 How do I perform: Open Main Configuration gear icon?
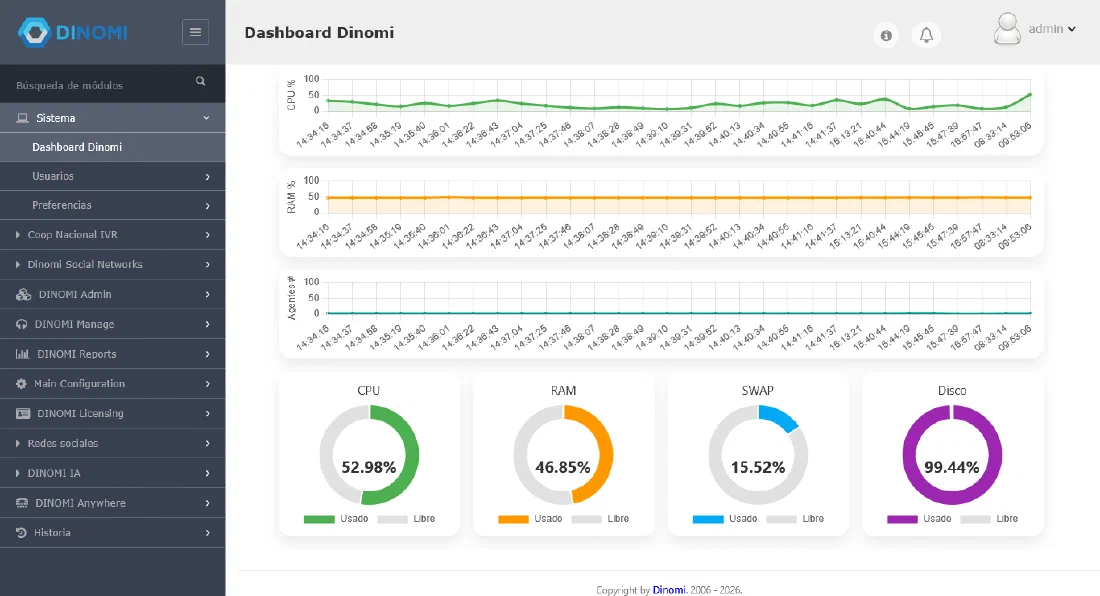tap(21, 384)
